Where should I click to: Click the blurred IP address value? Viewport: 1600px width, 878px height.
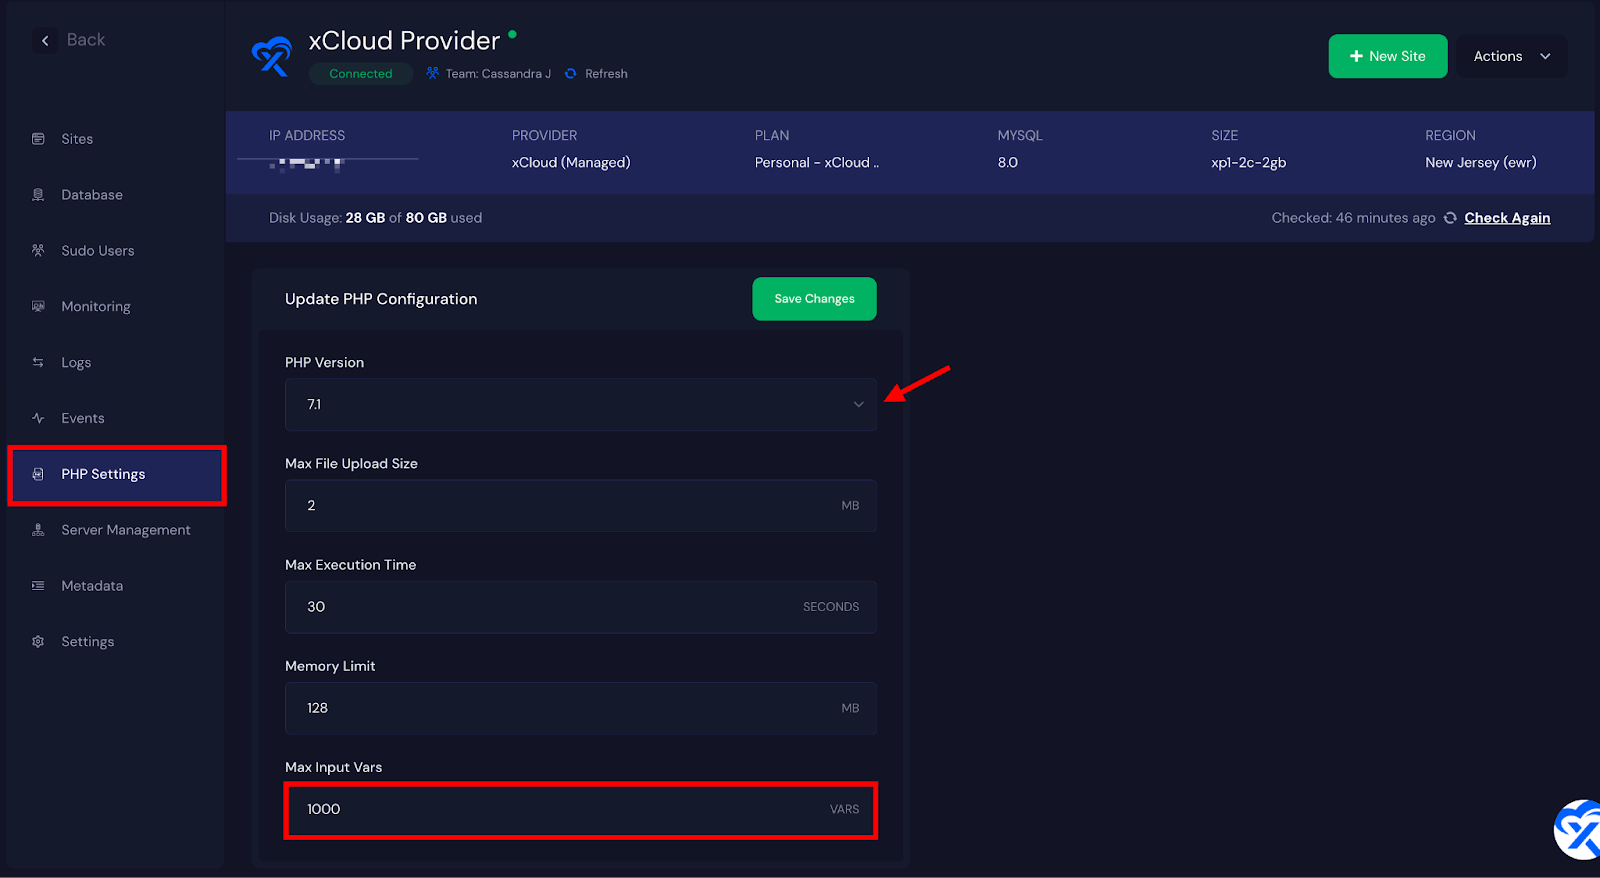[x=307, y=164]
